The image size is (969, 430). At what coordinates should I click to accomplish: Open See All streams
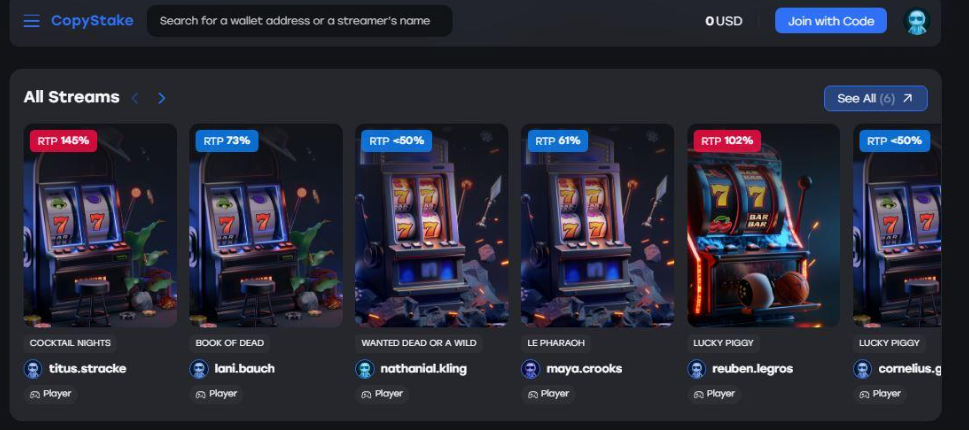click(875, 98)
